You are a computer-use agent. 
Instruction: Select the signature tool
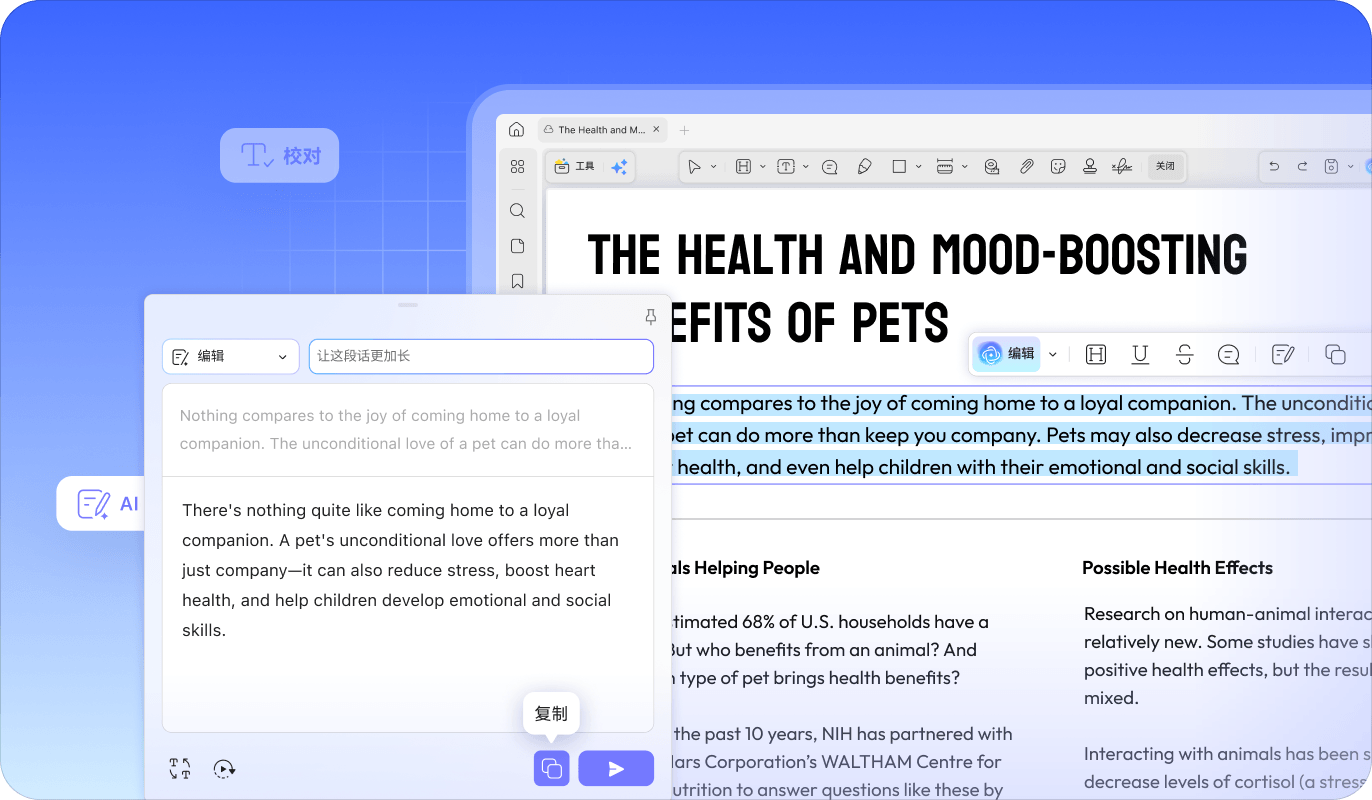(1122, 167)
